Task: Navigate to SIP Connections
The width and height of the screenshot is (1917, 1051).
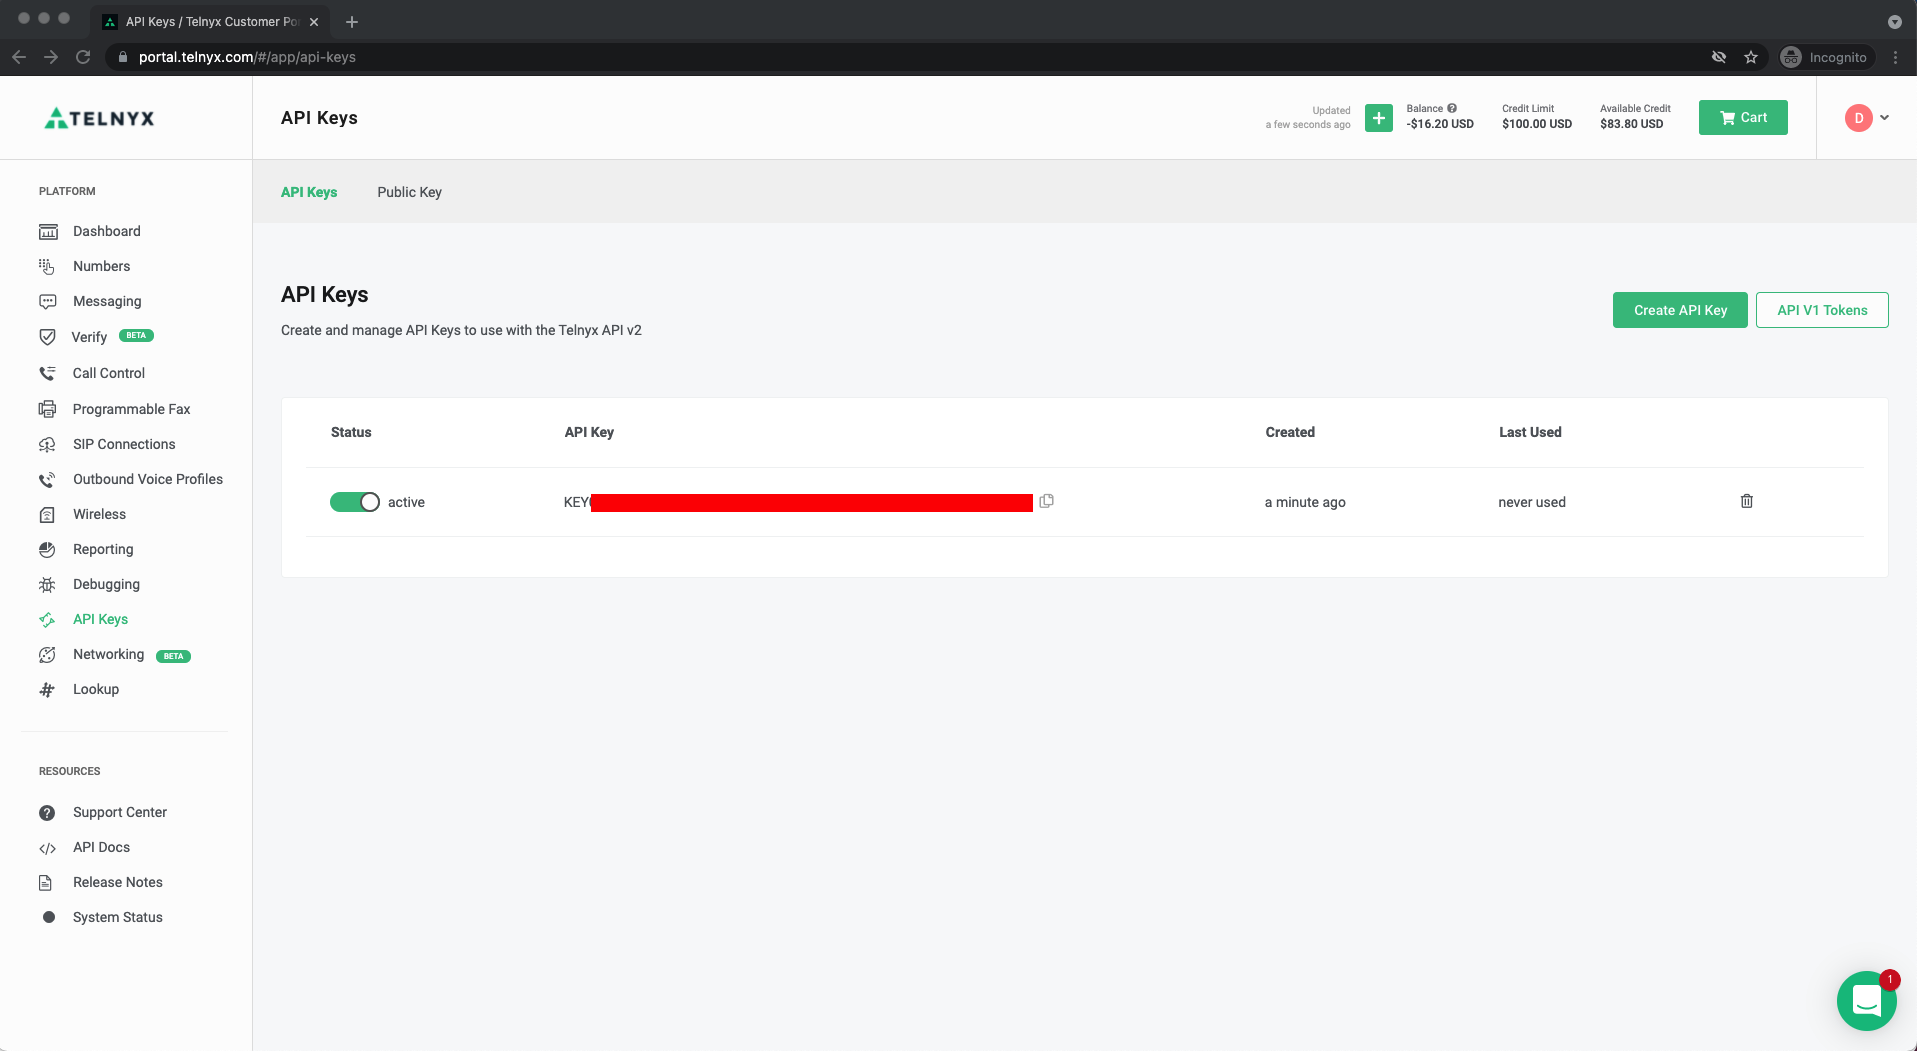Action: point(124,444)
